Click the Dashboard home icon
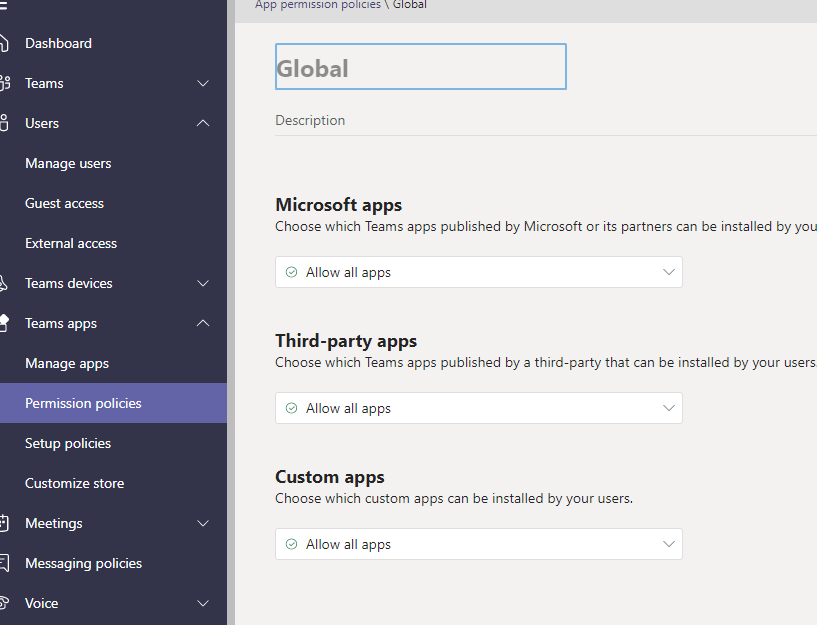817x626 pixels. (4, 43)
